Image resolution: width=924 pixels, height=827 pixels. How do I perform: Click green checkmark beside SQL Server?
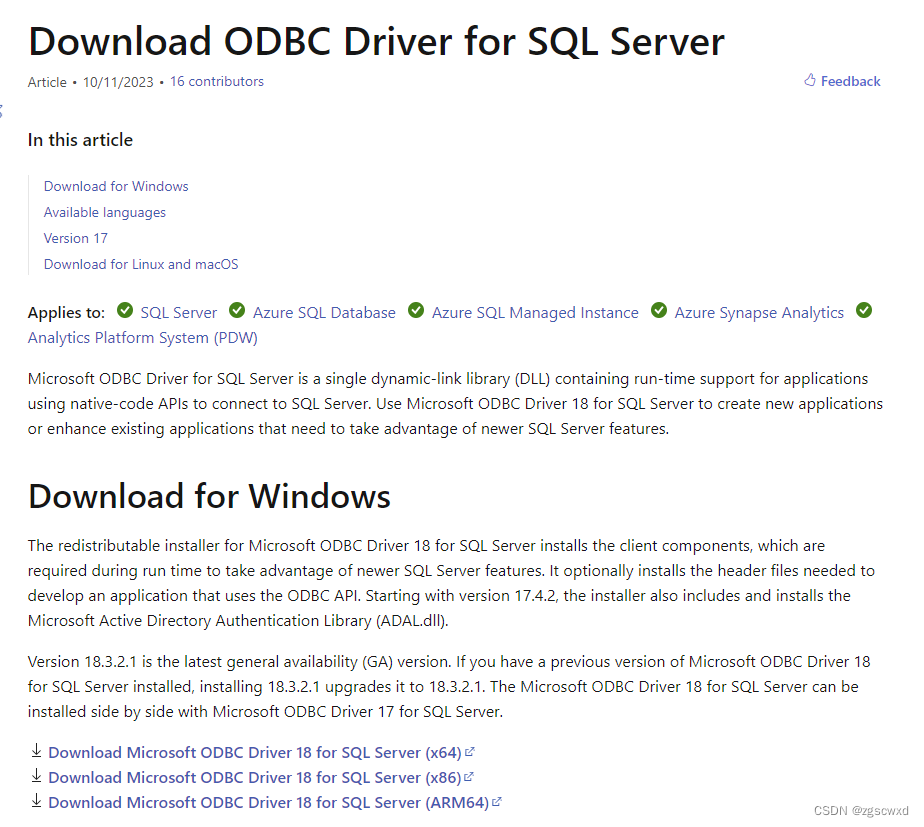pyautogui.click(x=125, y=310)
